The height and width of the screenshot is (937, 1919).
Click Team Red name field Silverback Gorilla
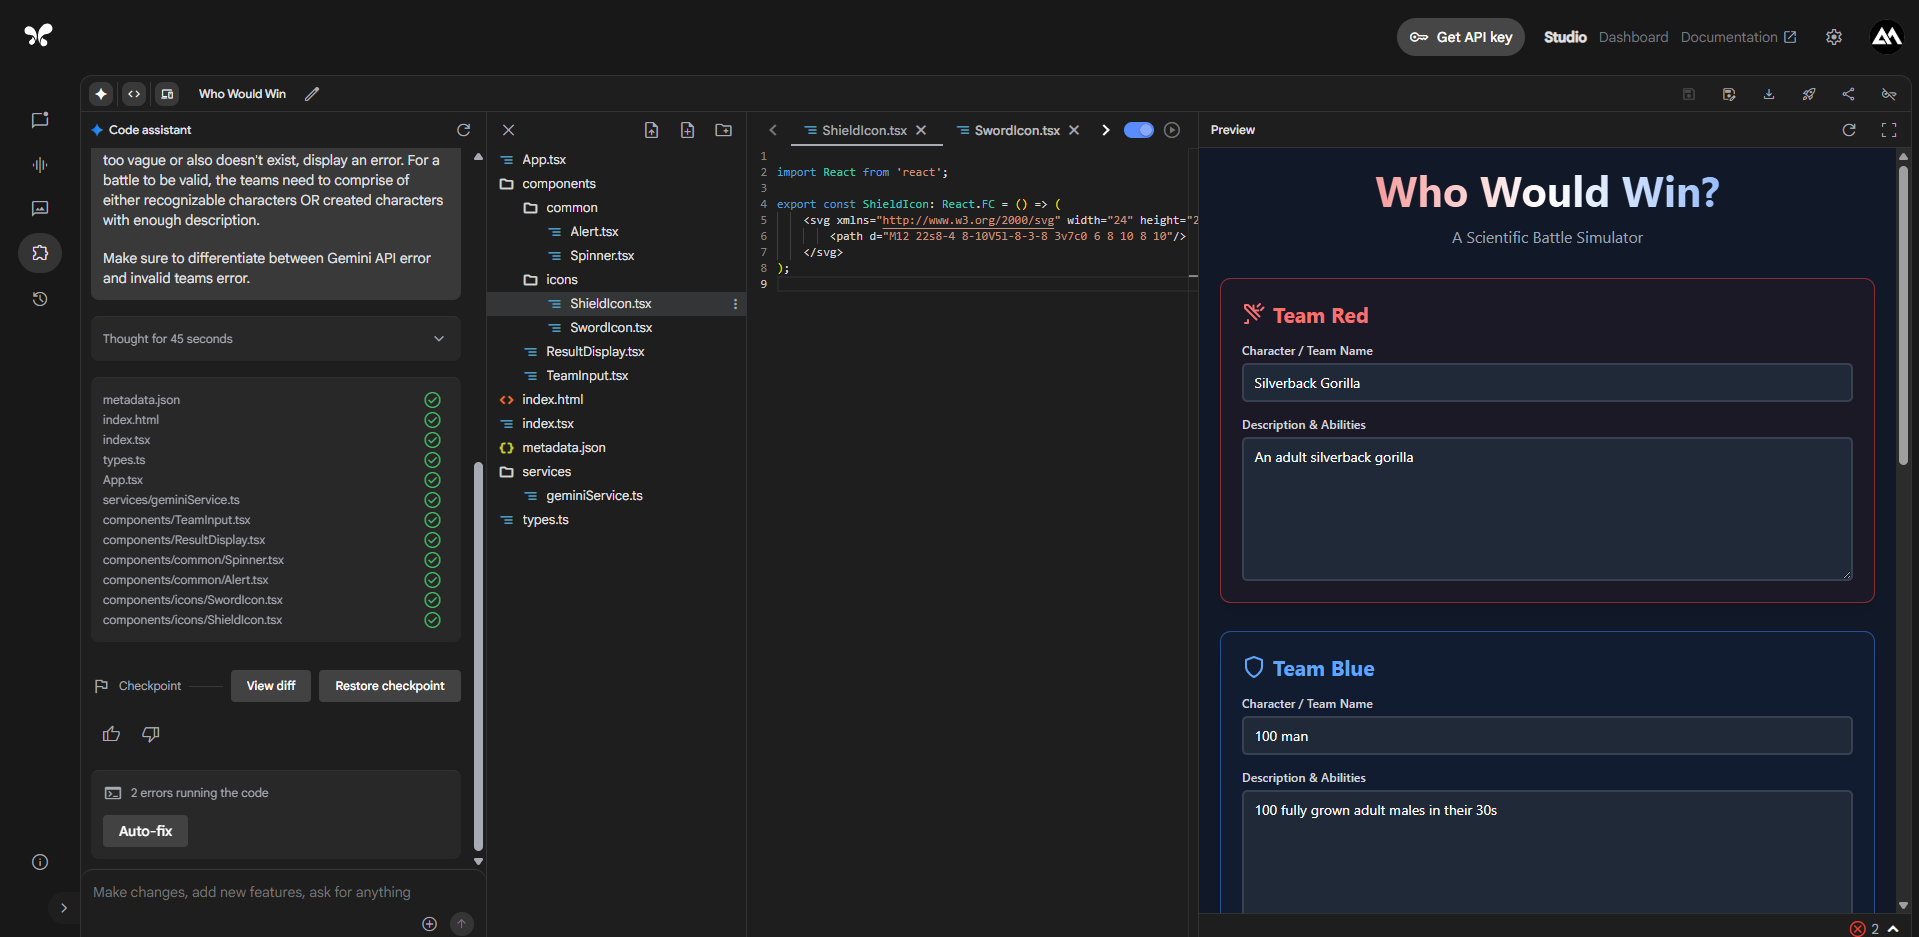[x=1546, y=383]
